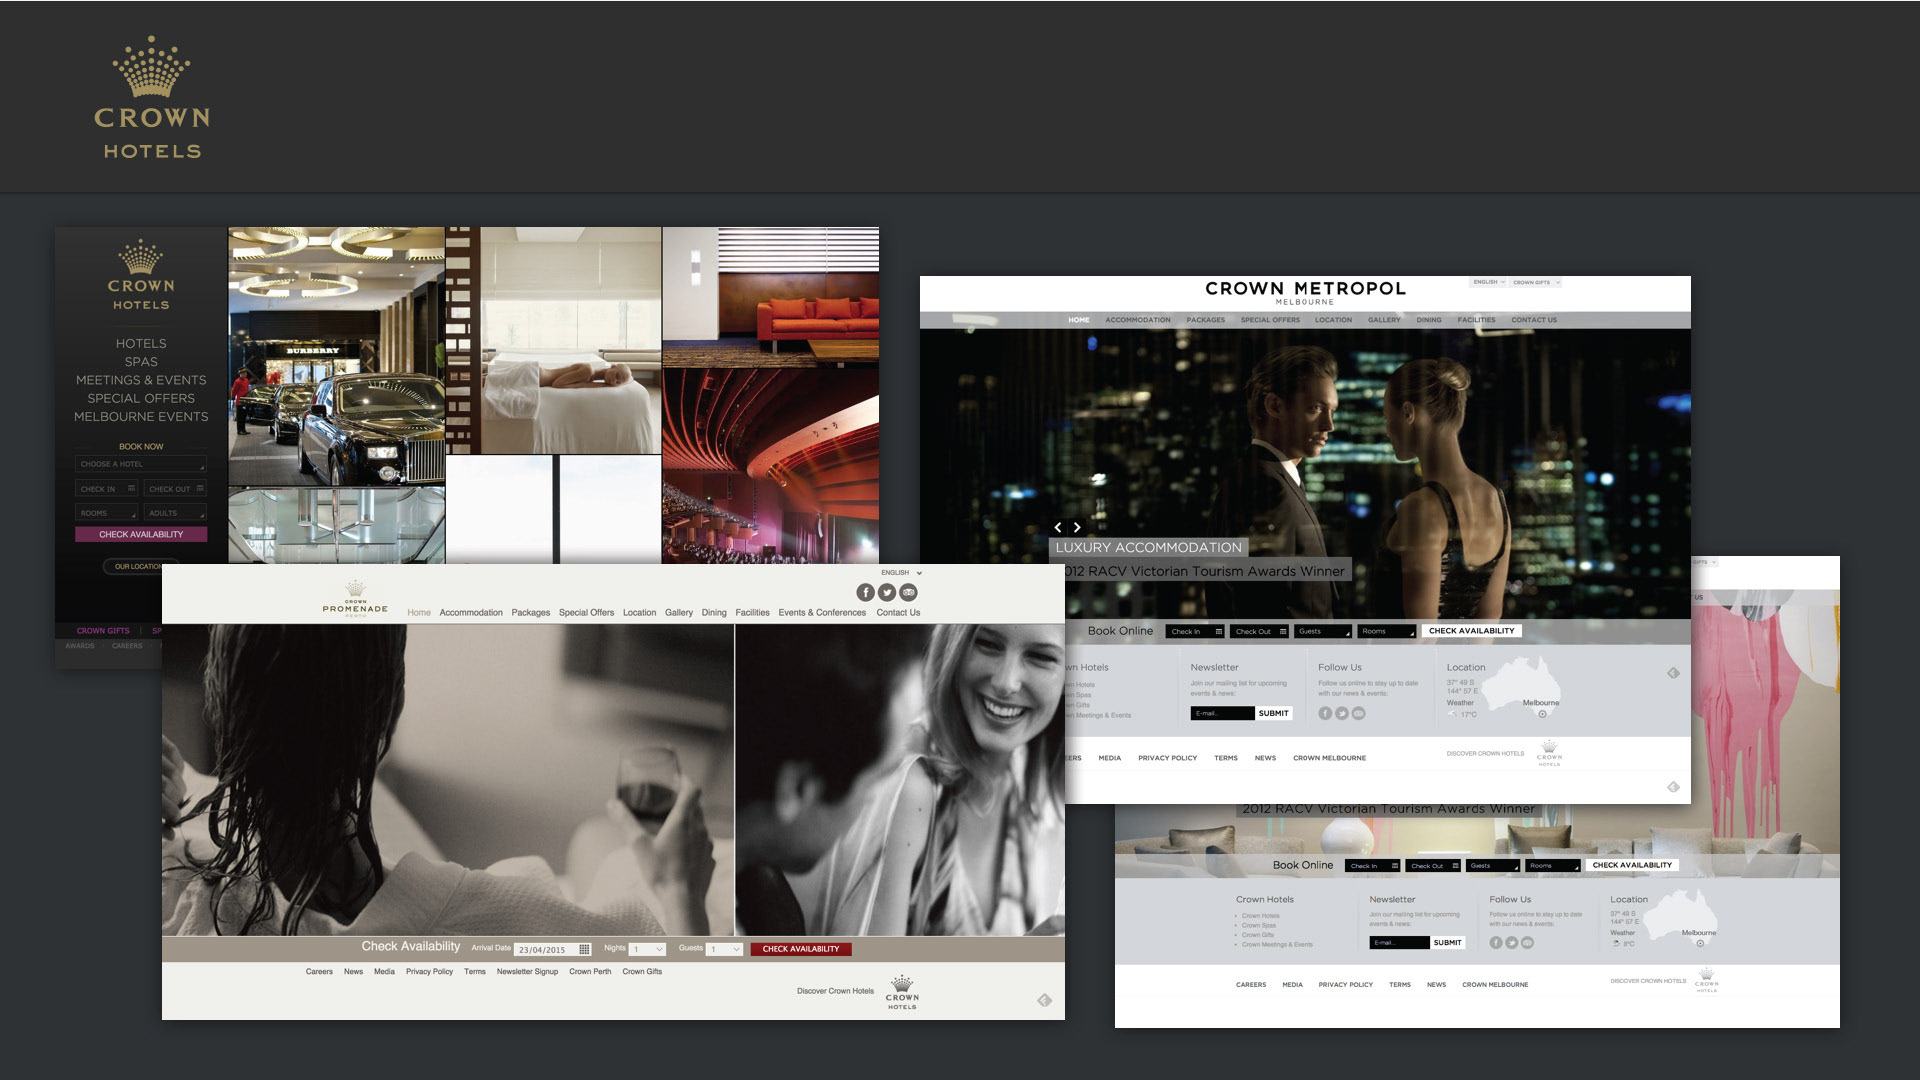Screen dimensions: 1920x1080
Task: Click Check Out field in Metropol Book Online
Action: point(1259,631)
